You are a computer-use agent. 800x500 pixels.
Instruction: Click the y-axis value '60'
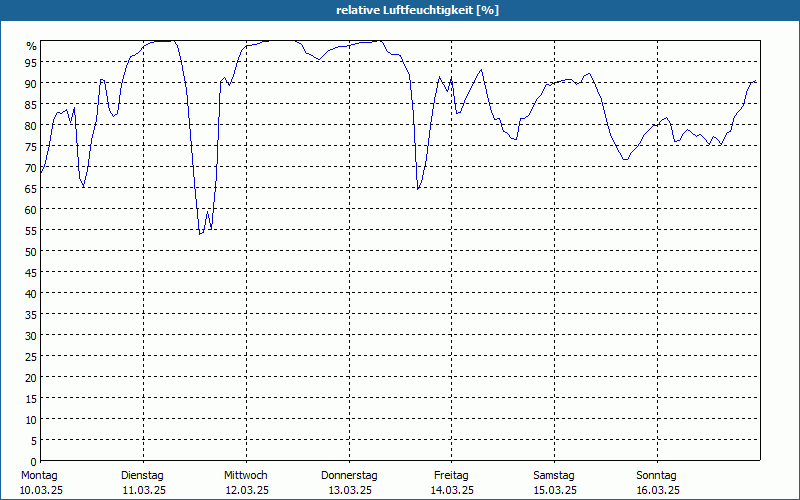[31, 210]
